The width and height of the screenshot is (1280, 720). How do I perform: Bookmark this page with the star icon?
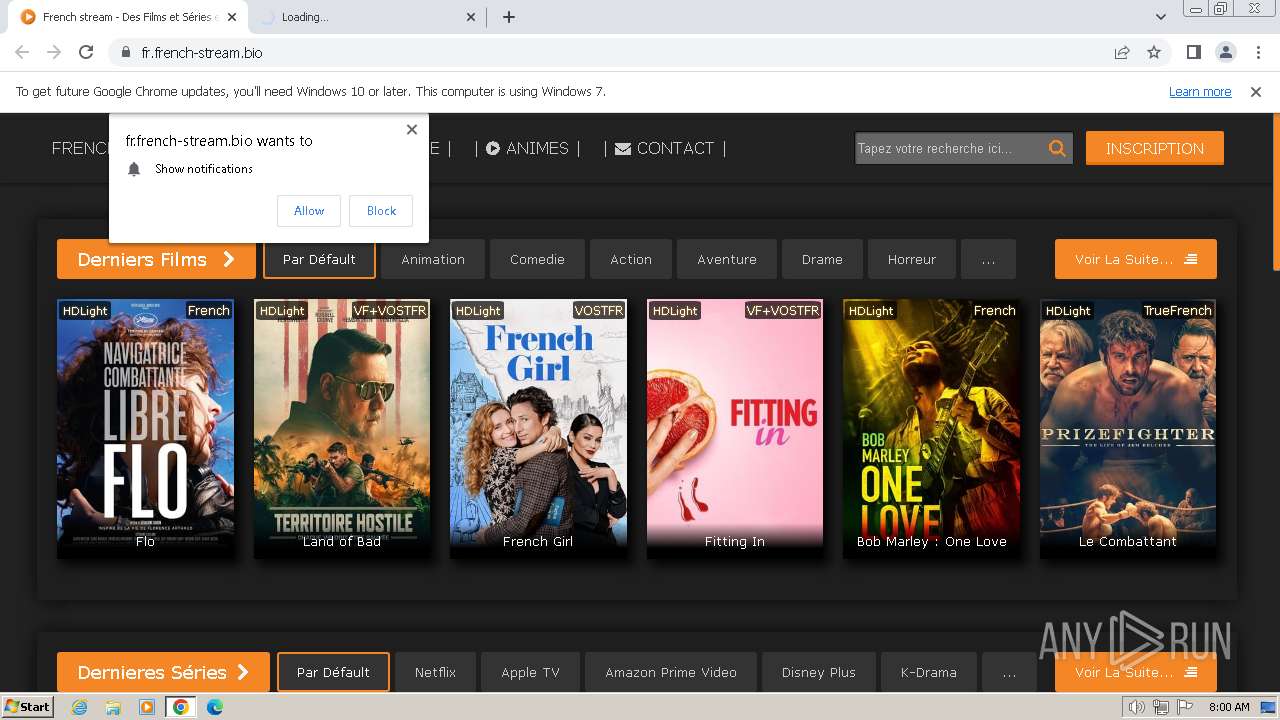(x=1154, y=52)
